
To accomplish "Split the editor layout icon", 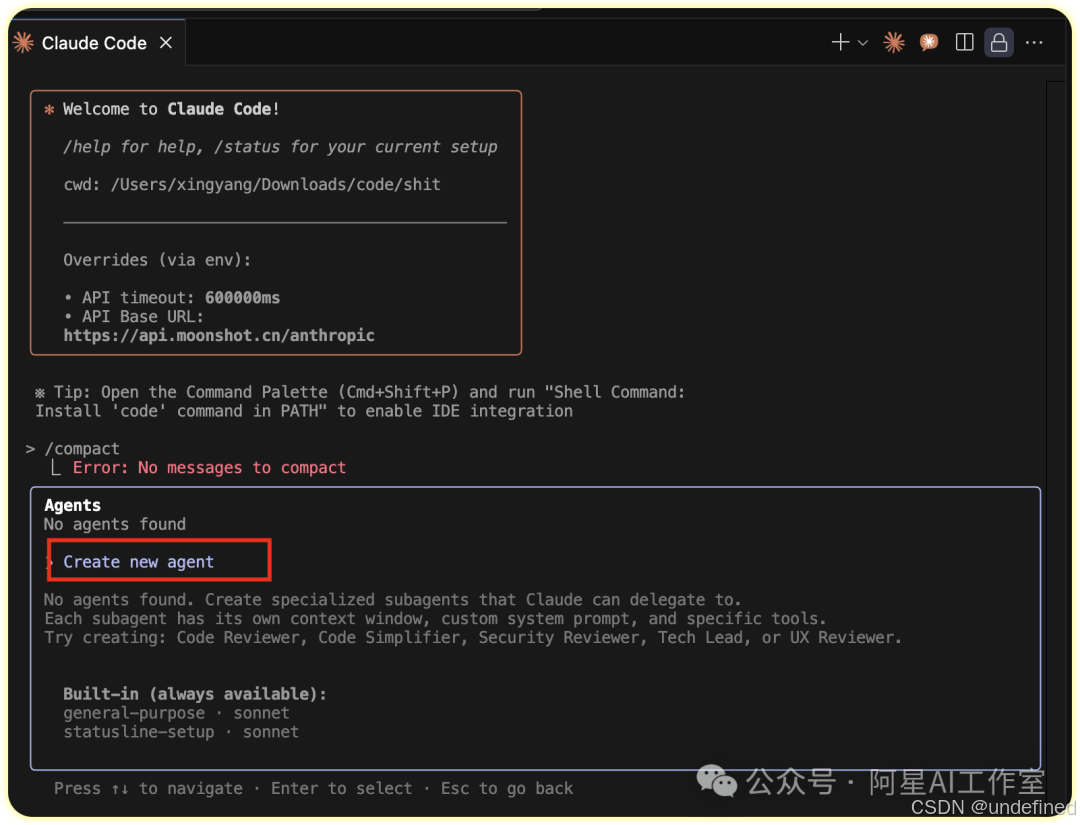I will [x=964, y=43].
